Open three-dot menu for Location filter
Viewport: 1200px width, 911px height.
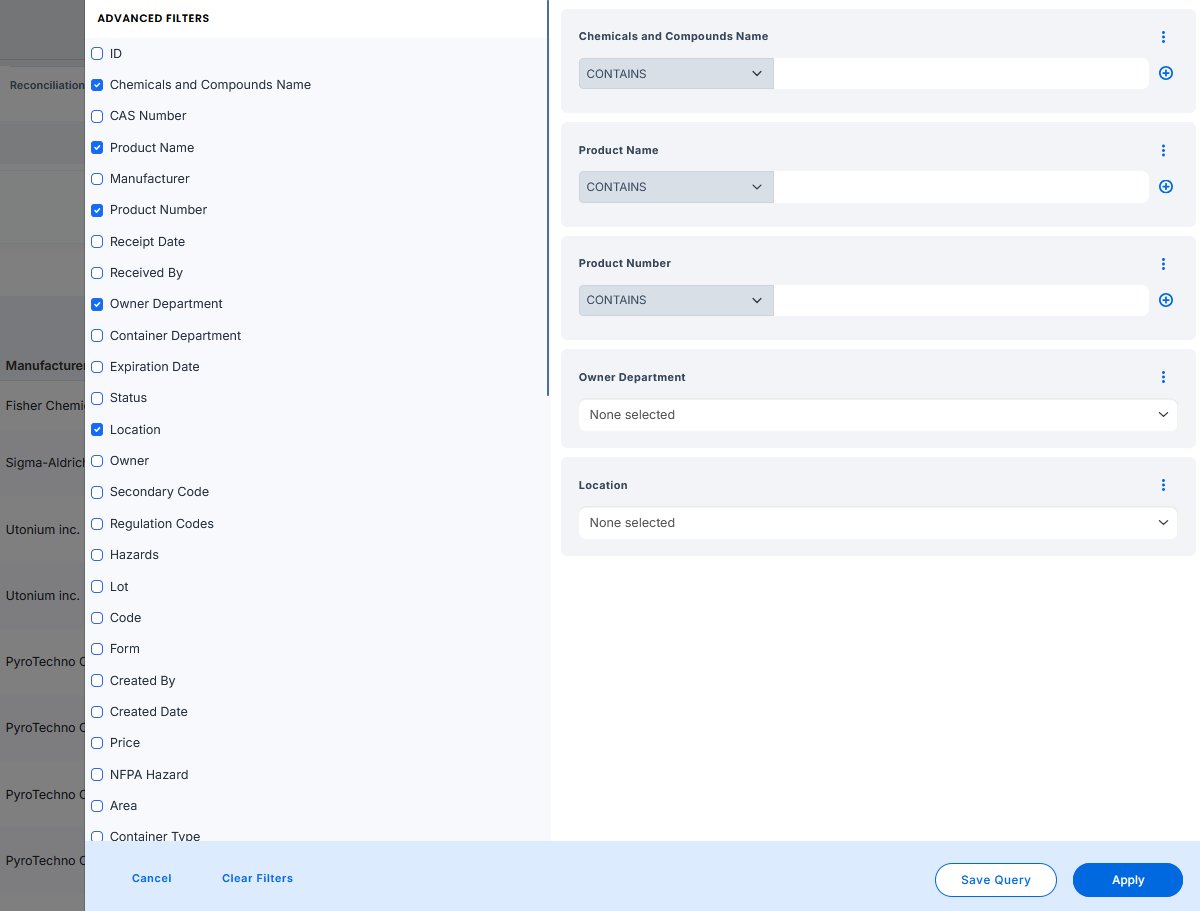coord(1163,485)
